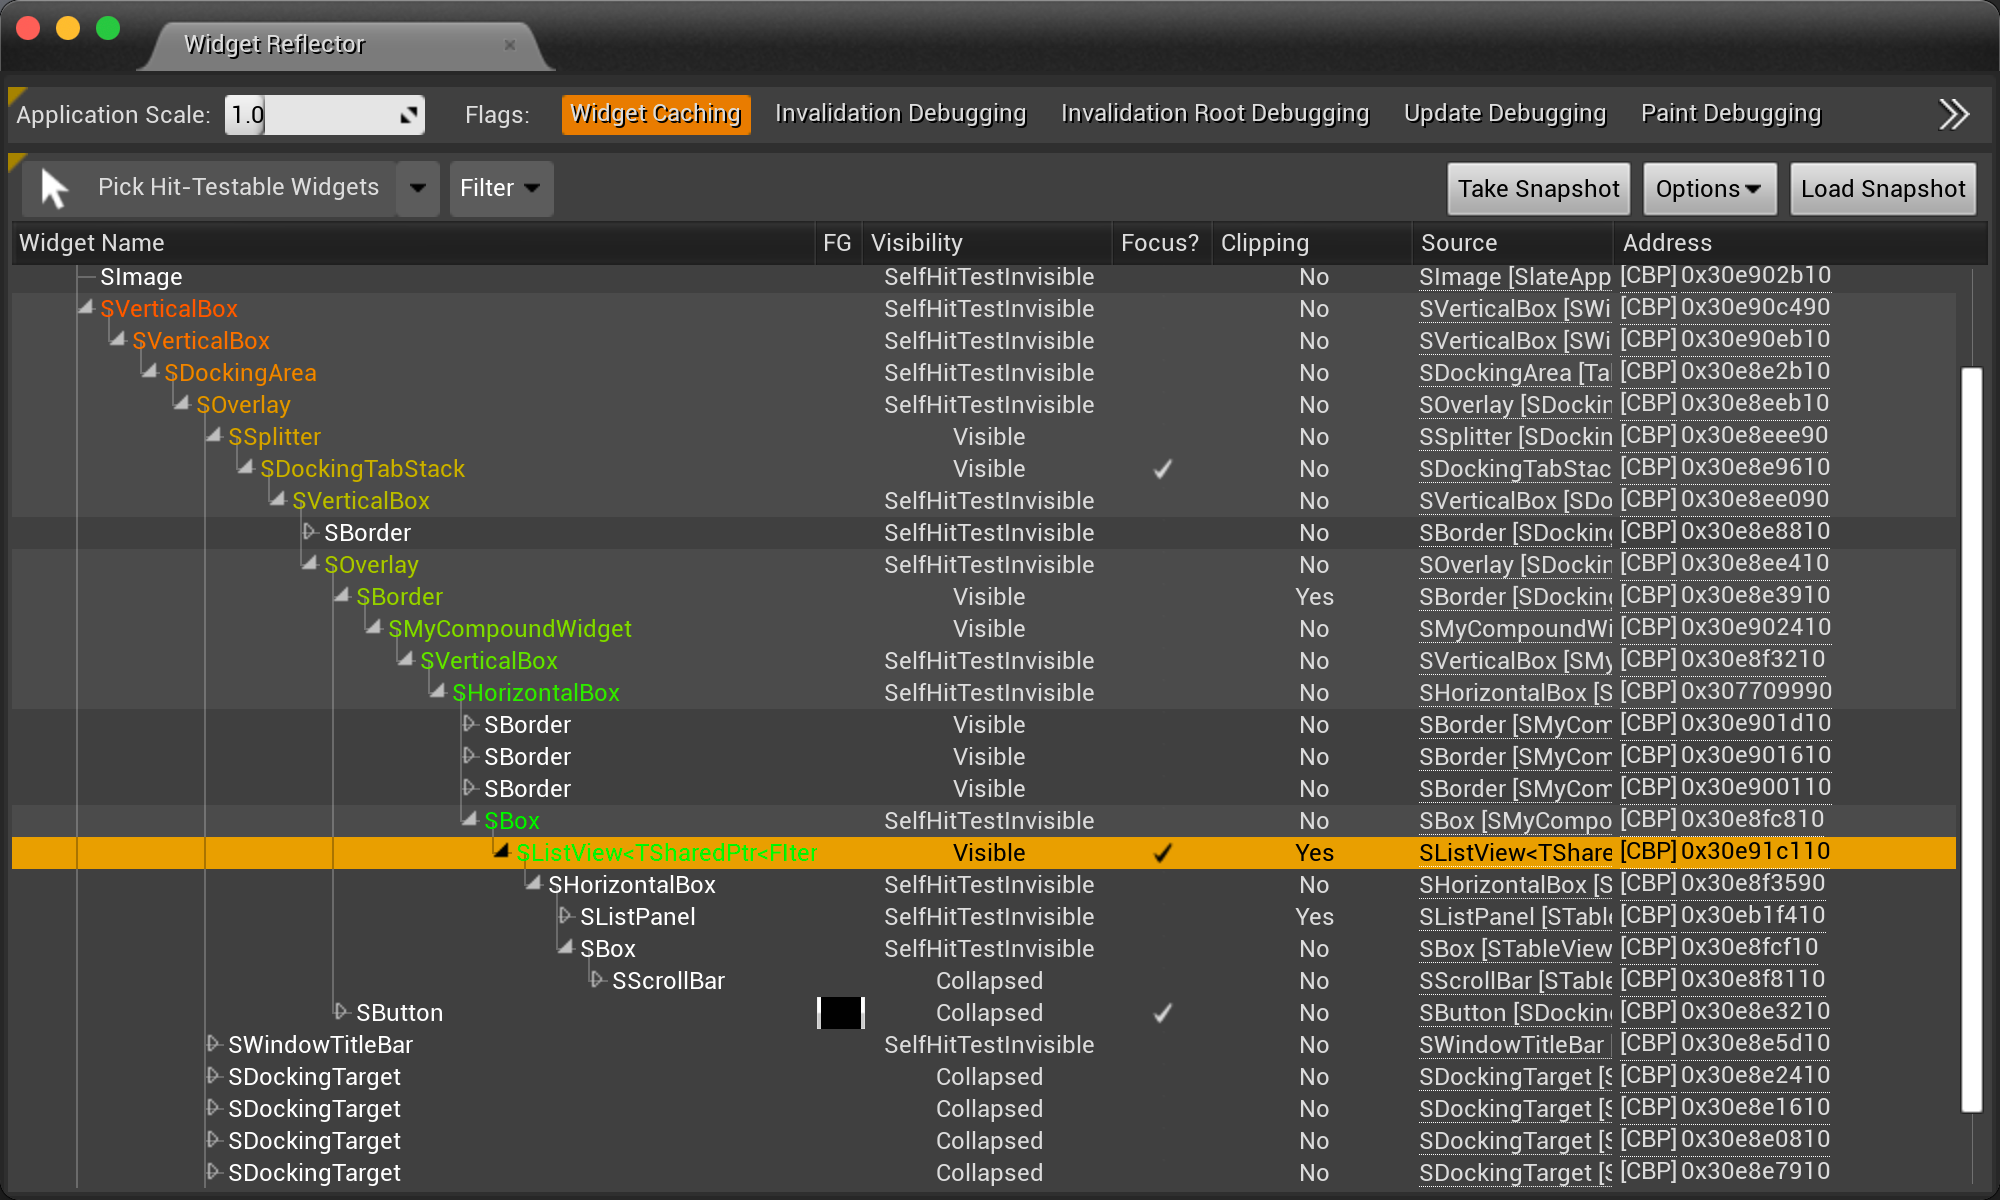Screen dimensions: 2000x1200
Task: Click the black foreground color swatch of SButton
Action: (840, 1013)
